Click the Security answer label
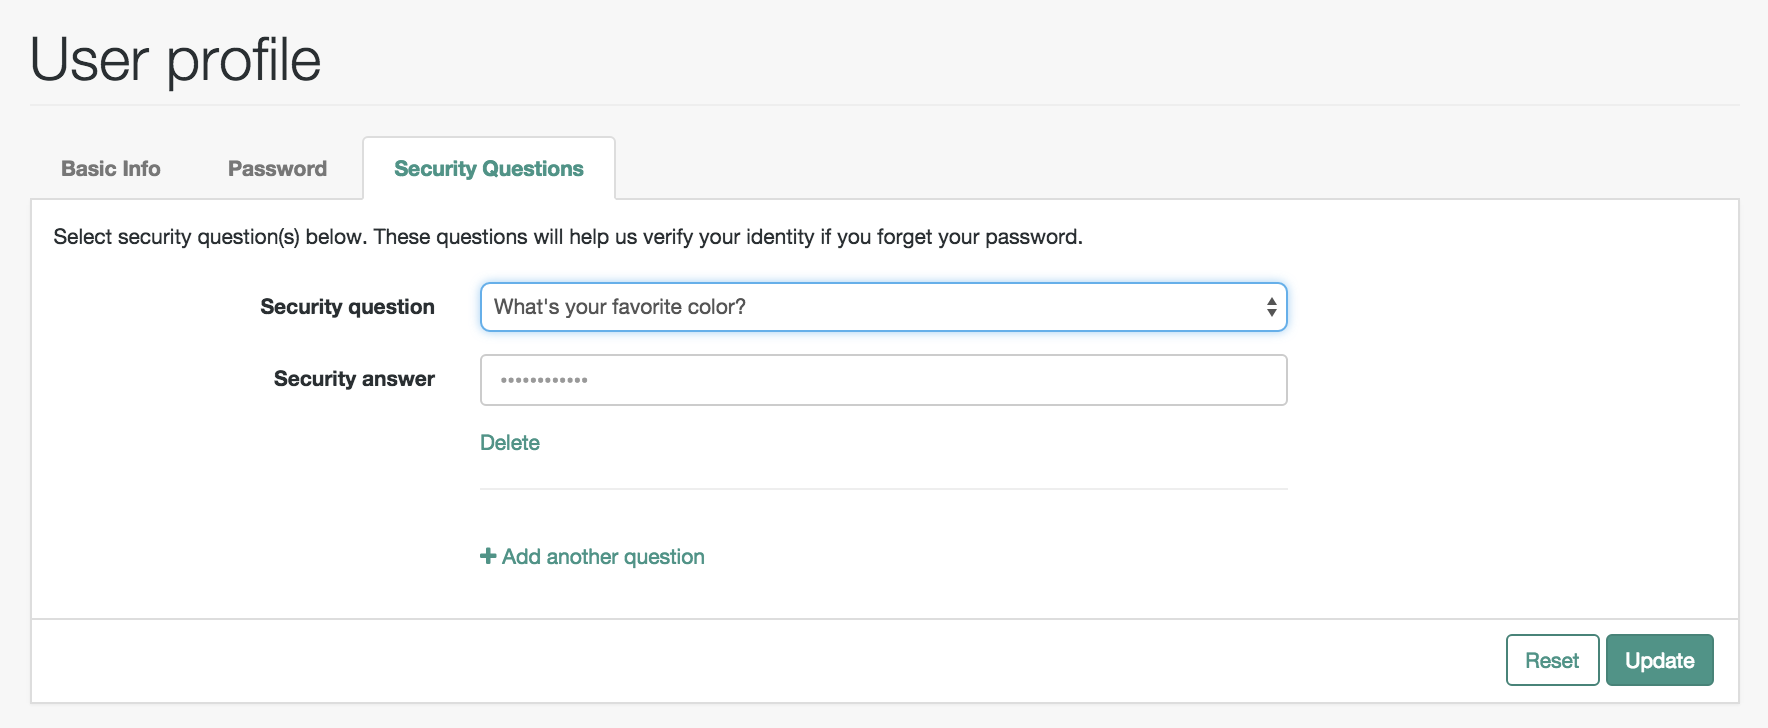Screen dimensions: 1768x728 tap(354, 379)
